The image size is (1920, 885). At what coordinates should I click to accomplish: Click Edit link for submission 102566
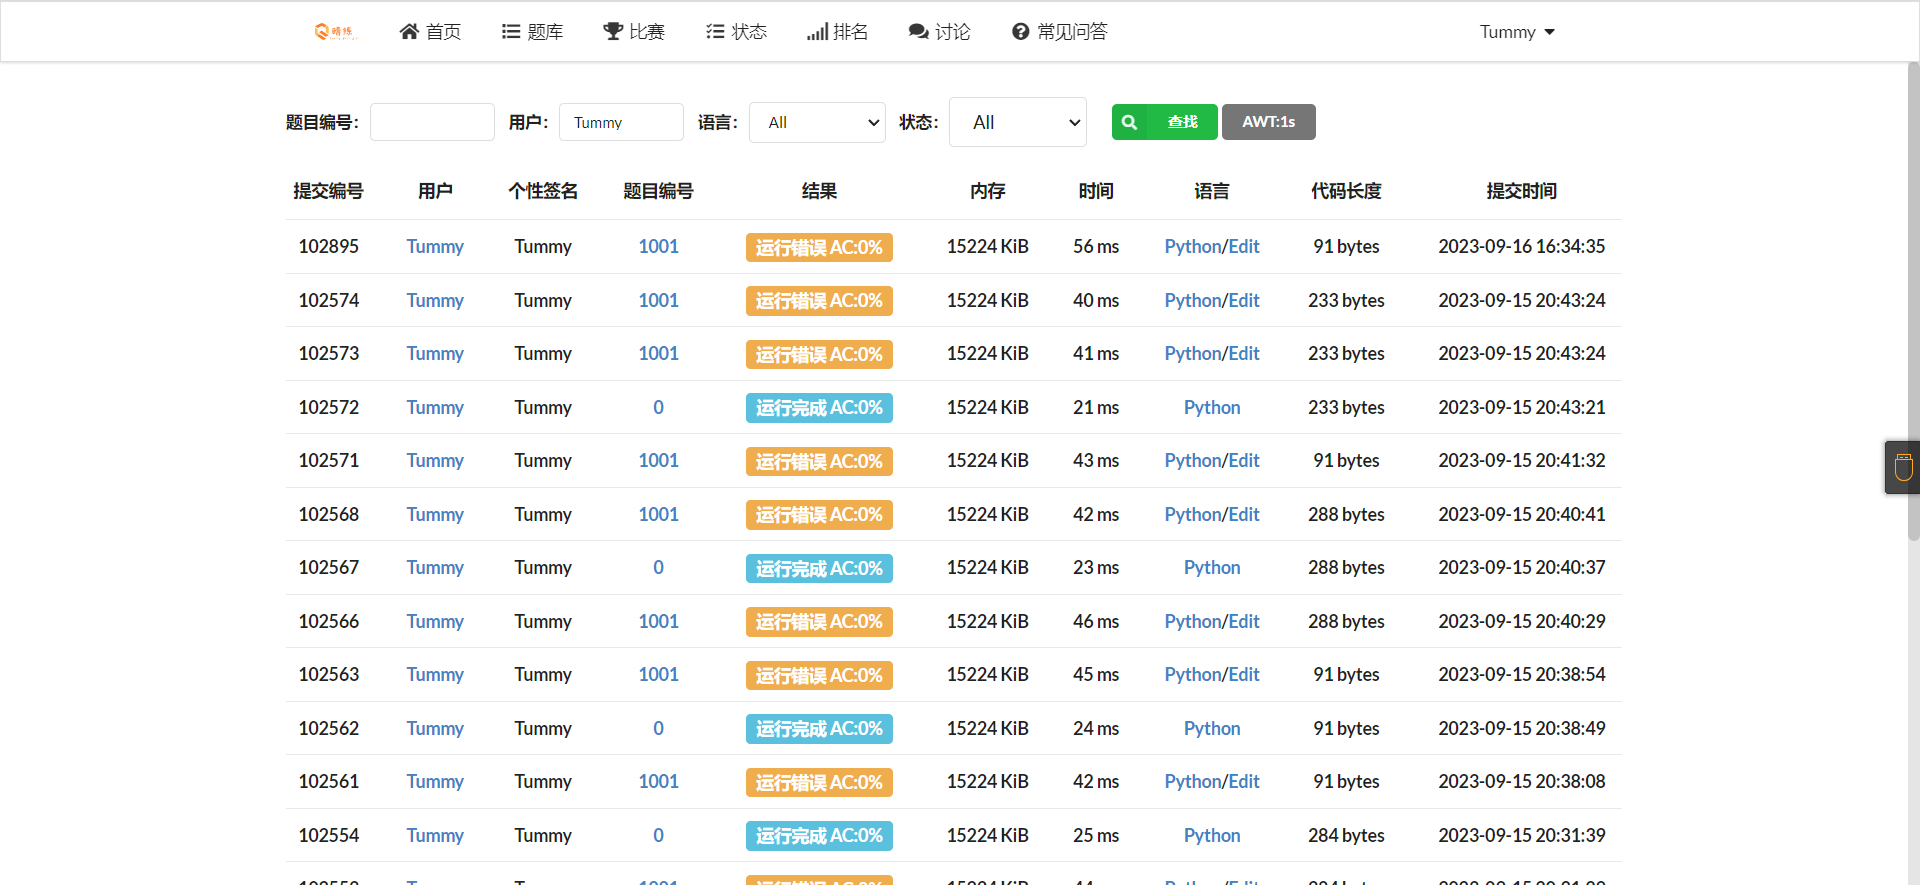(x=1244, y=621)
